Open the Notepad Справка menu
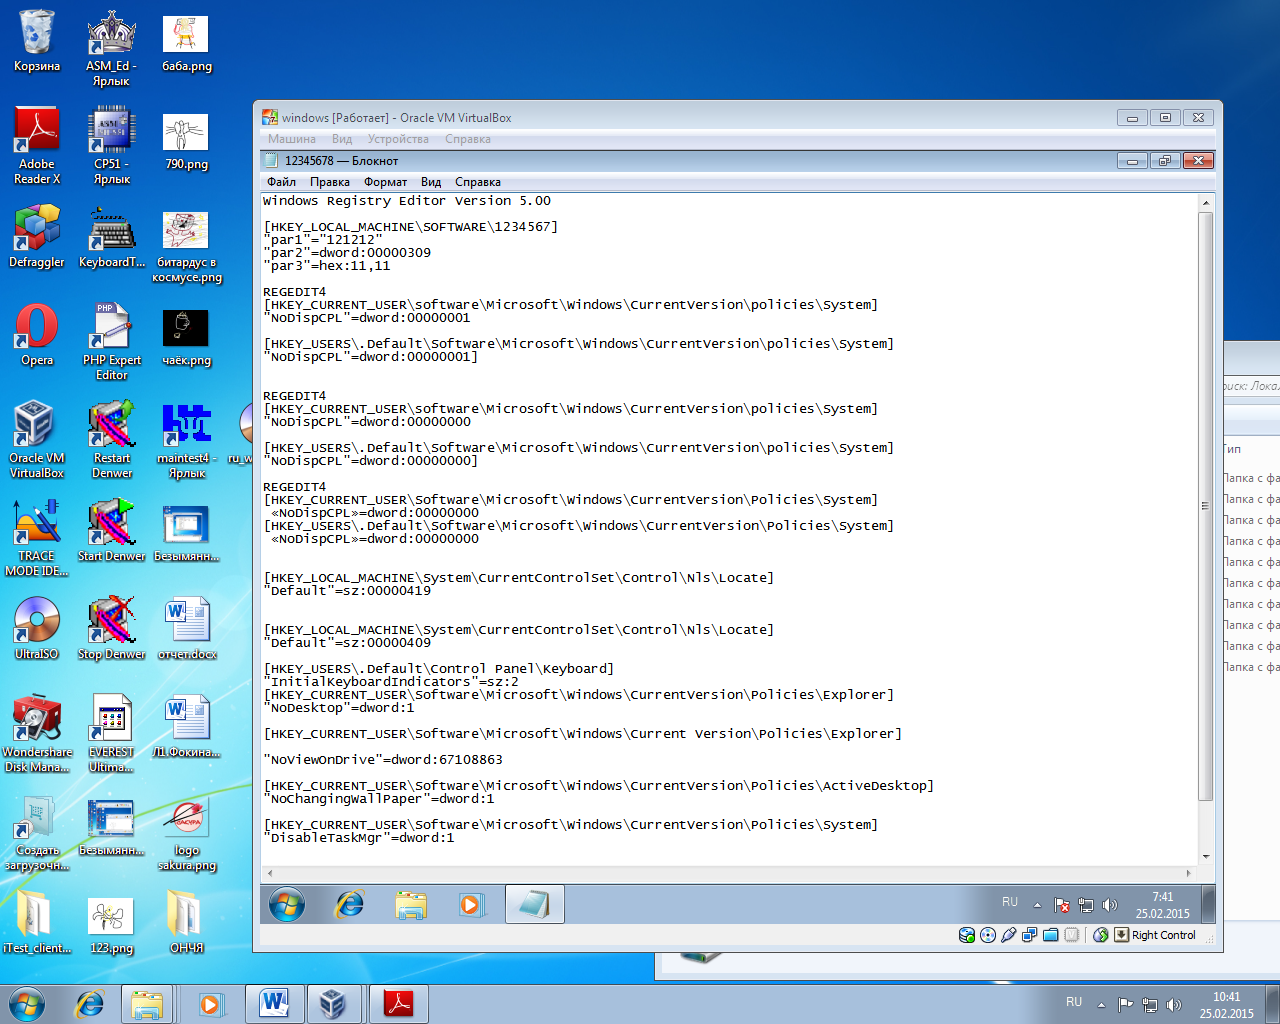This screenshot has height=1024, width=1280. point(477,182)
